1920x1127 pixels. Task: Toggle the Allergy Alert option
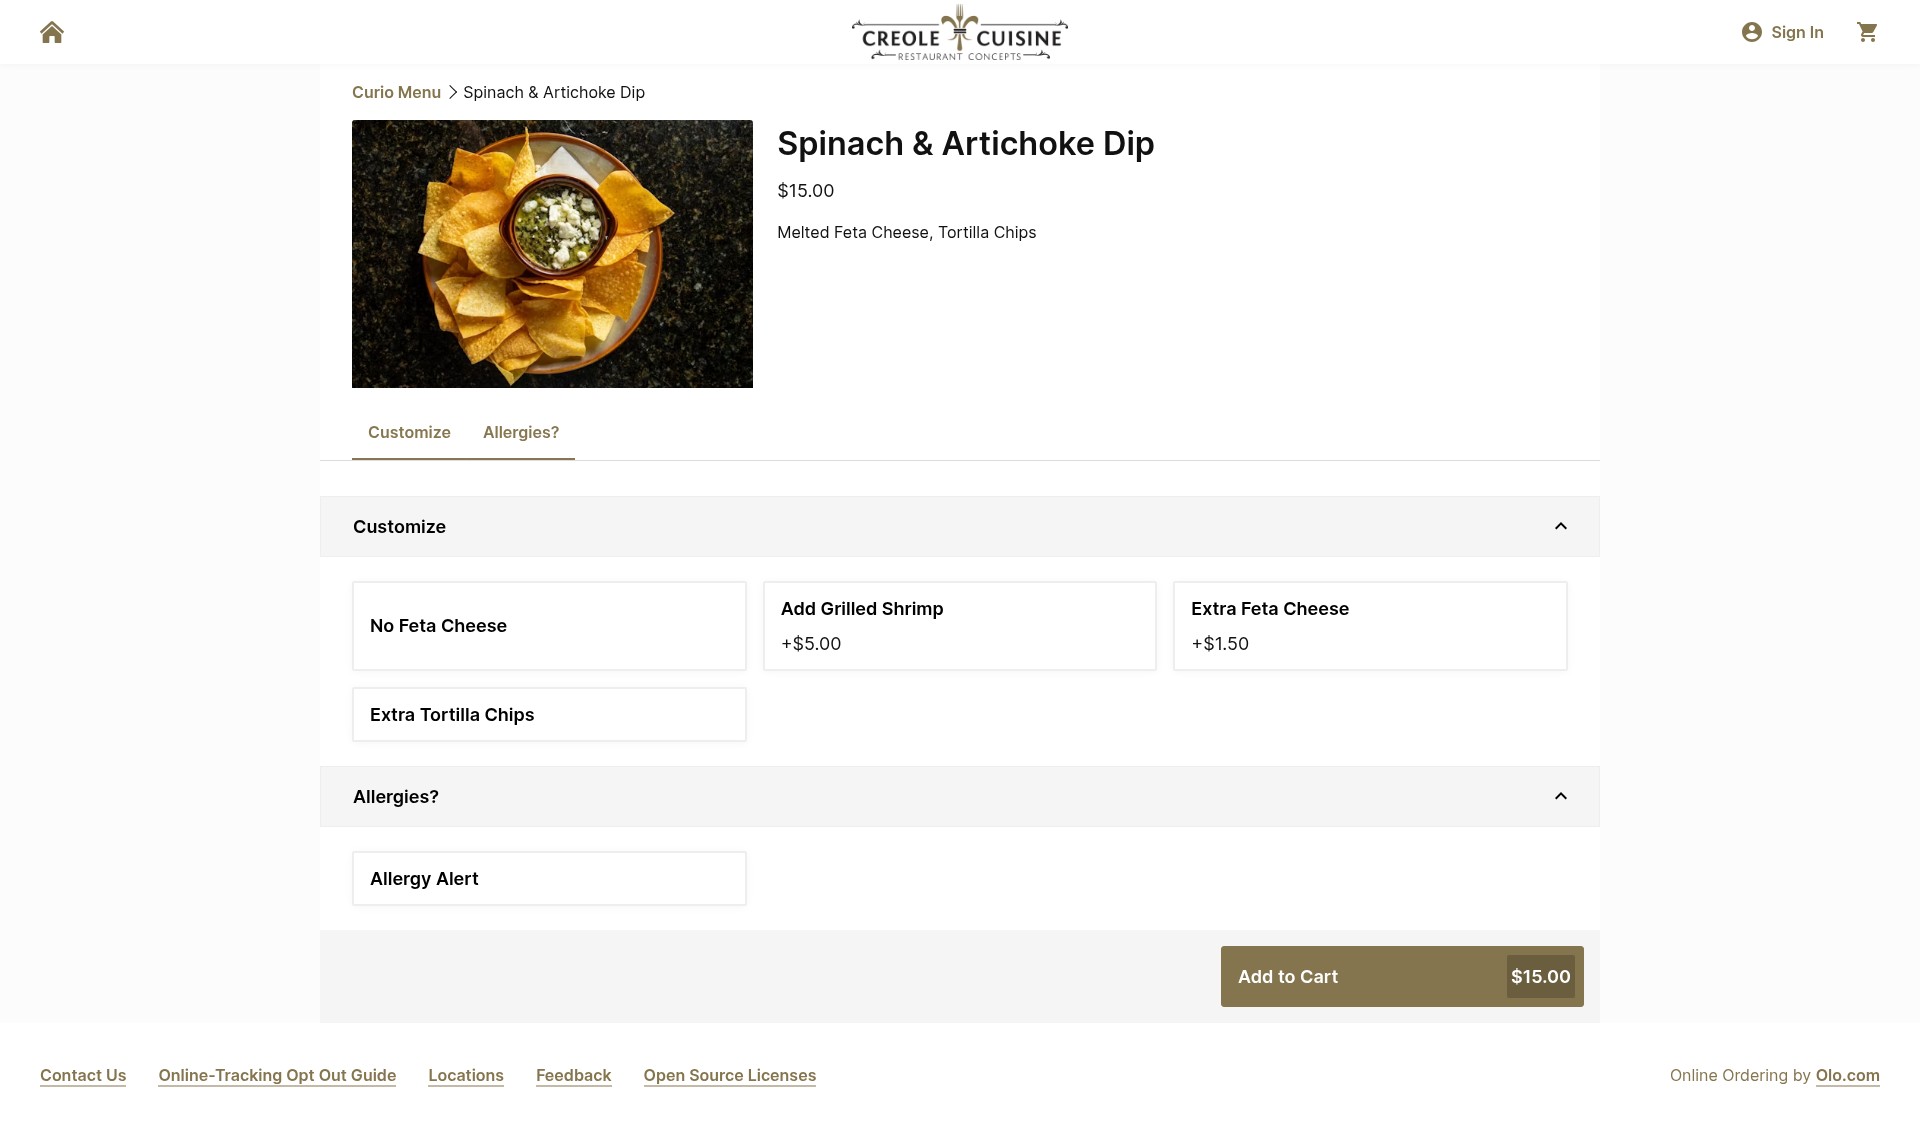tap(549, 878)
